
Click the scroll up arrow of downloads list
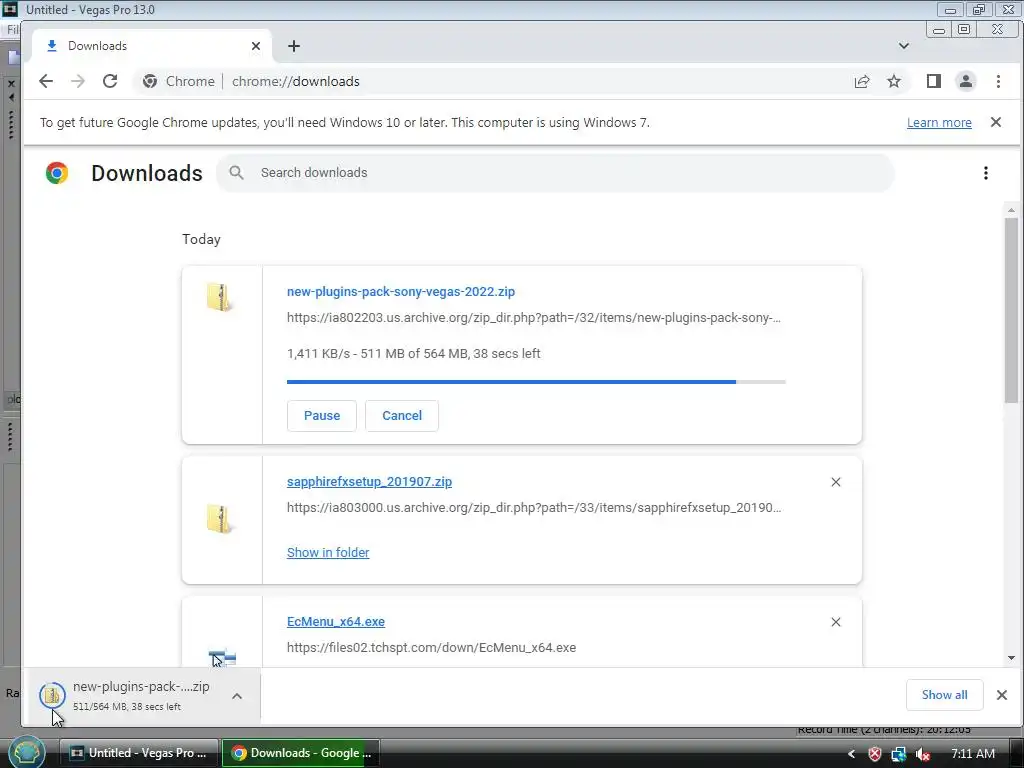pos(1012,210)
